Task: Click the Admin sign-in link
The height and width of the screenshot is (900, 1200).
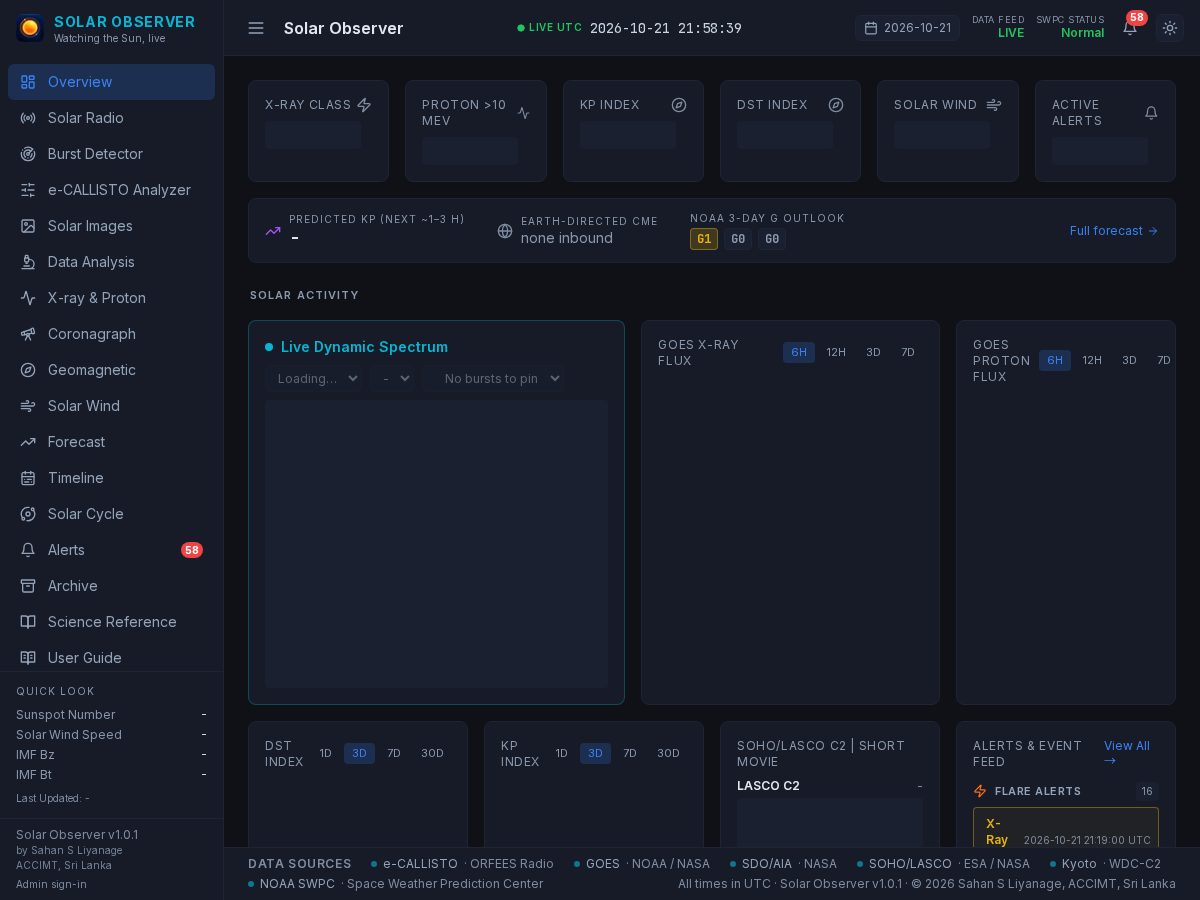Action: [x=51, y=884]
